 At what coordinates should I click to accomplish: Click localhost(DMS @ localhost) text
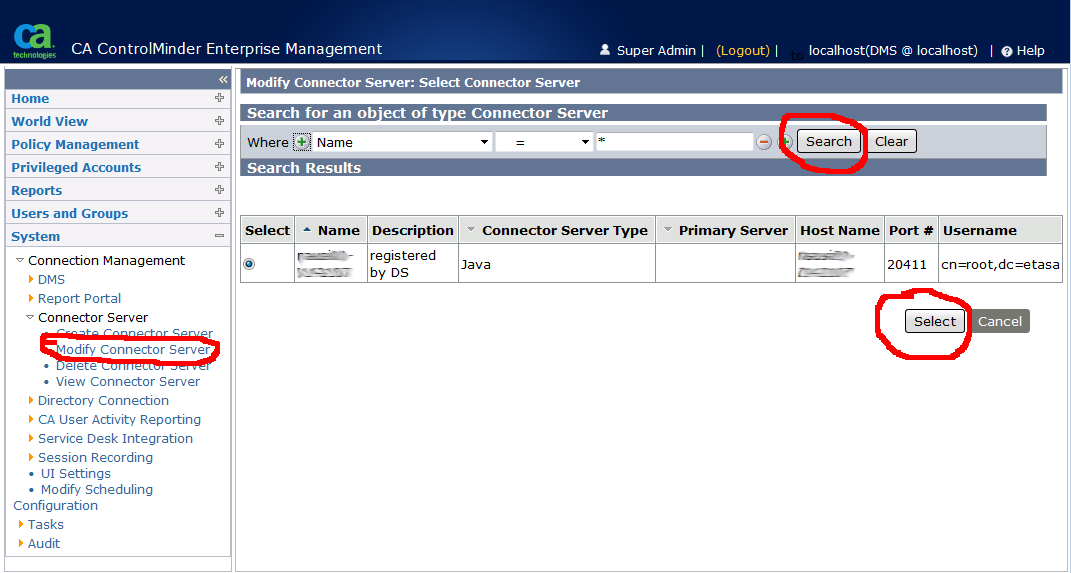pyautogui.click(x=893, y=51)
